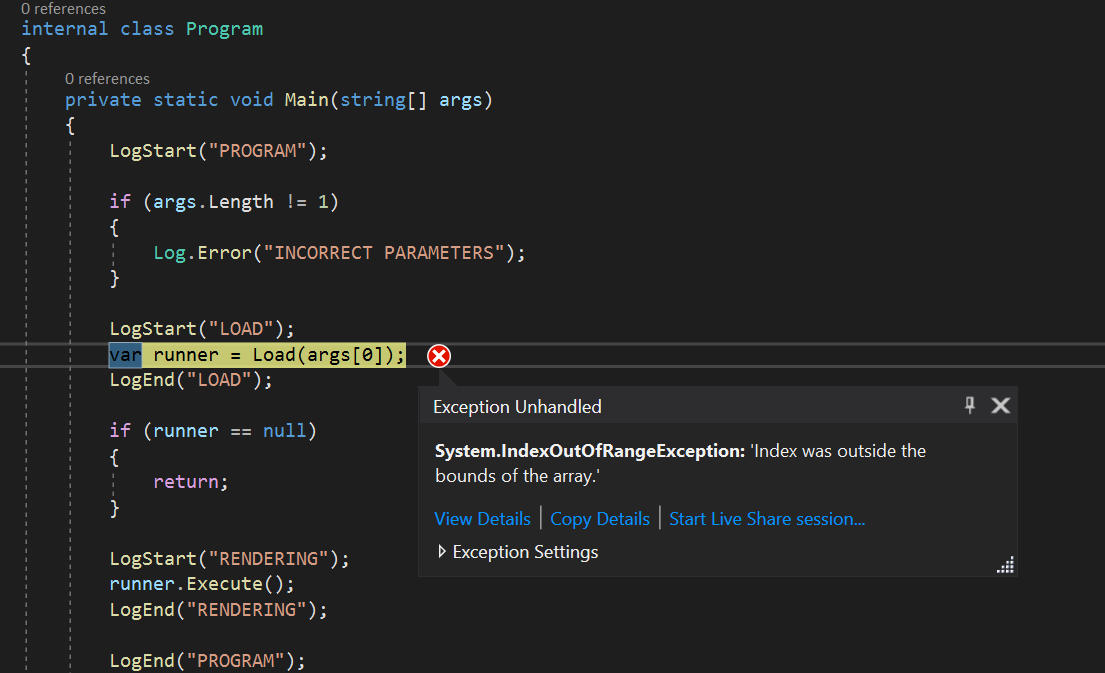Click the 'Program' class name
Image resolution: width=1105 pixels, height=673 pixels.
pos(224,29)
